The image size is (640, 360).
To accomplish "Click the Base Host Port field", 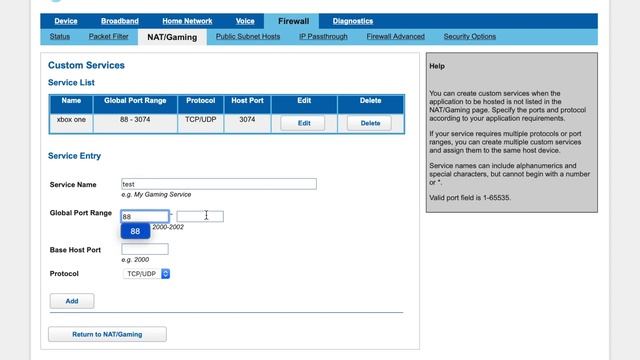I will click(x=145, y=249).
